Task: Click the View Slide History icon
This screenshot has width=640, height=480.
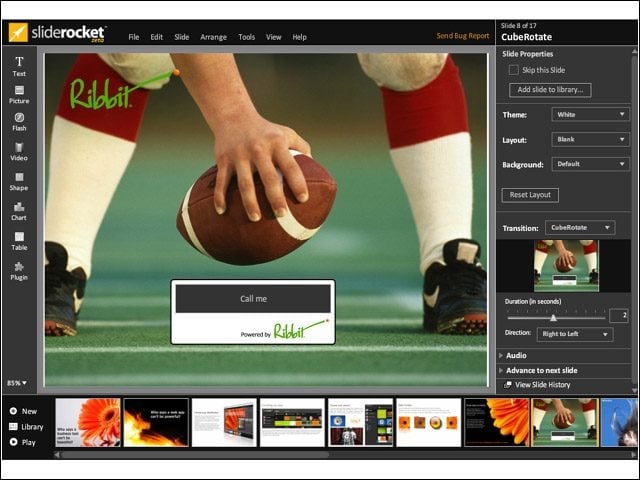Action: click(x=508, y=384)
